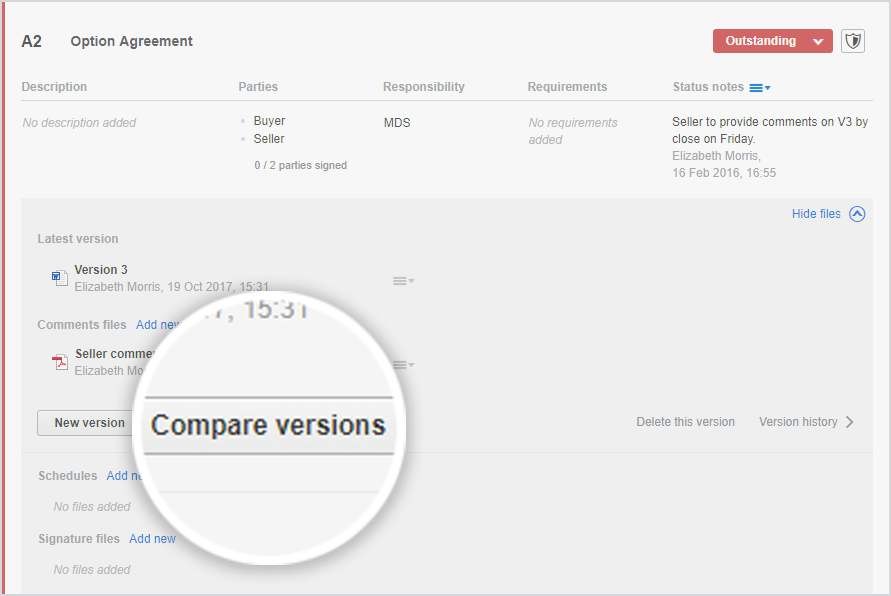This screenshot has height=596, width=891.
Task: Click the Outstanding status button
Action: point(760,41)
